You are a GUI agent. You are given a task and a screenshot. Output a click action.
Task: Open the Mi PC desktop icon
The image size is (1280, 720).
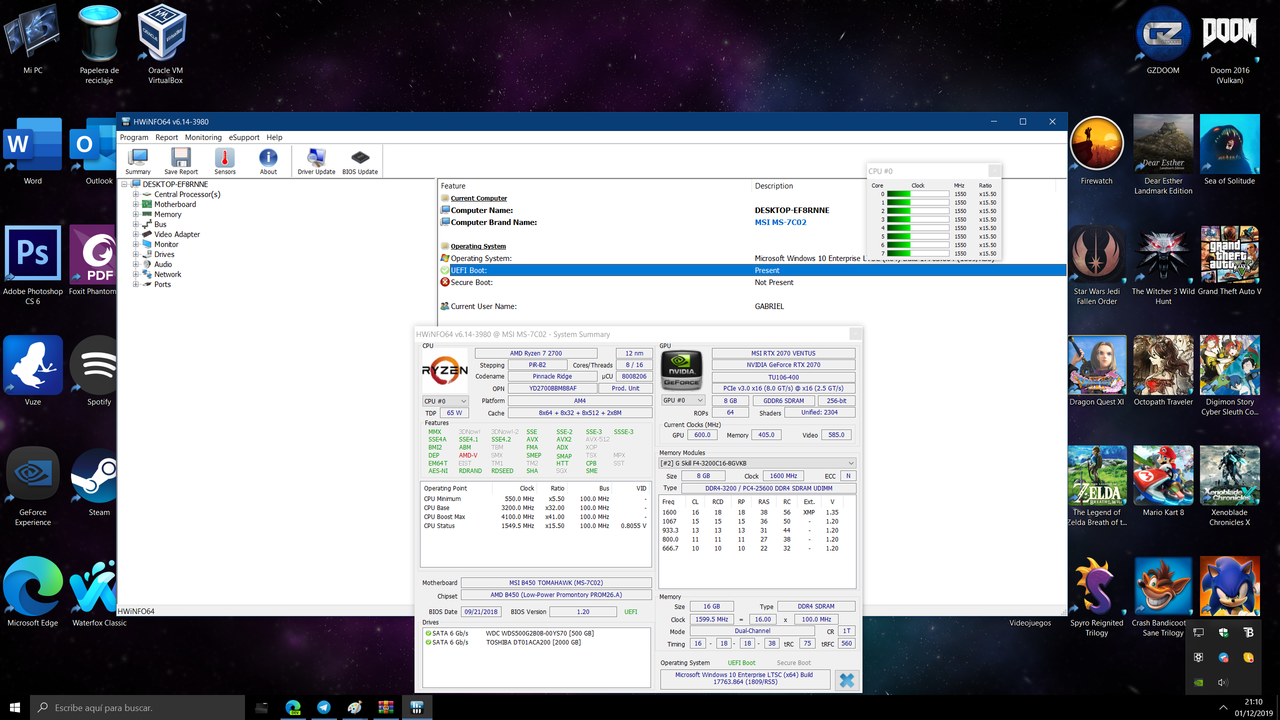33,40
